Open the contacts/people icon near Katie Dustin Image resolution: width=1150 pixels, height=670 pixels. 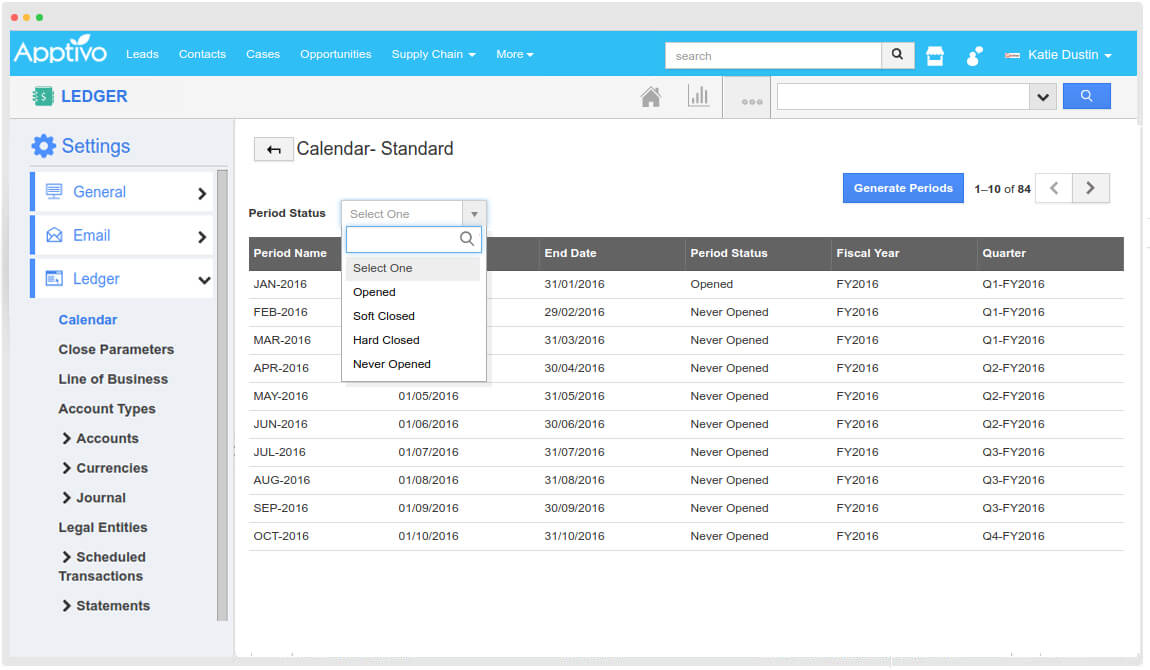pos(972,56)
